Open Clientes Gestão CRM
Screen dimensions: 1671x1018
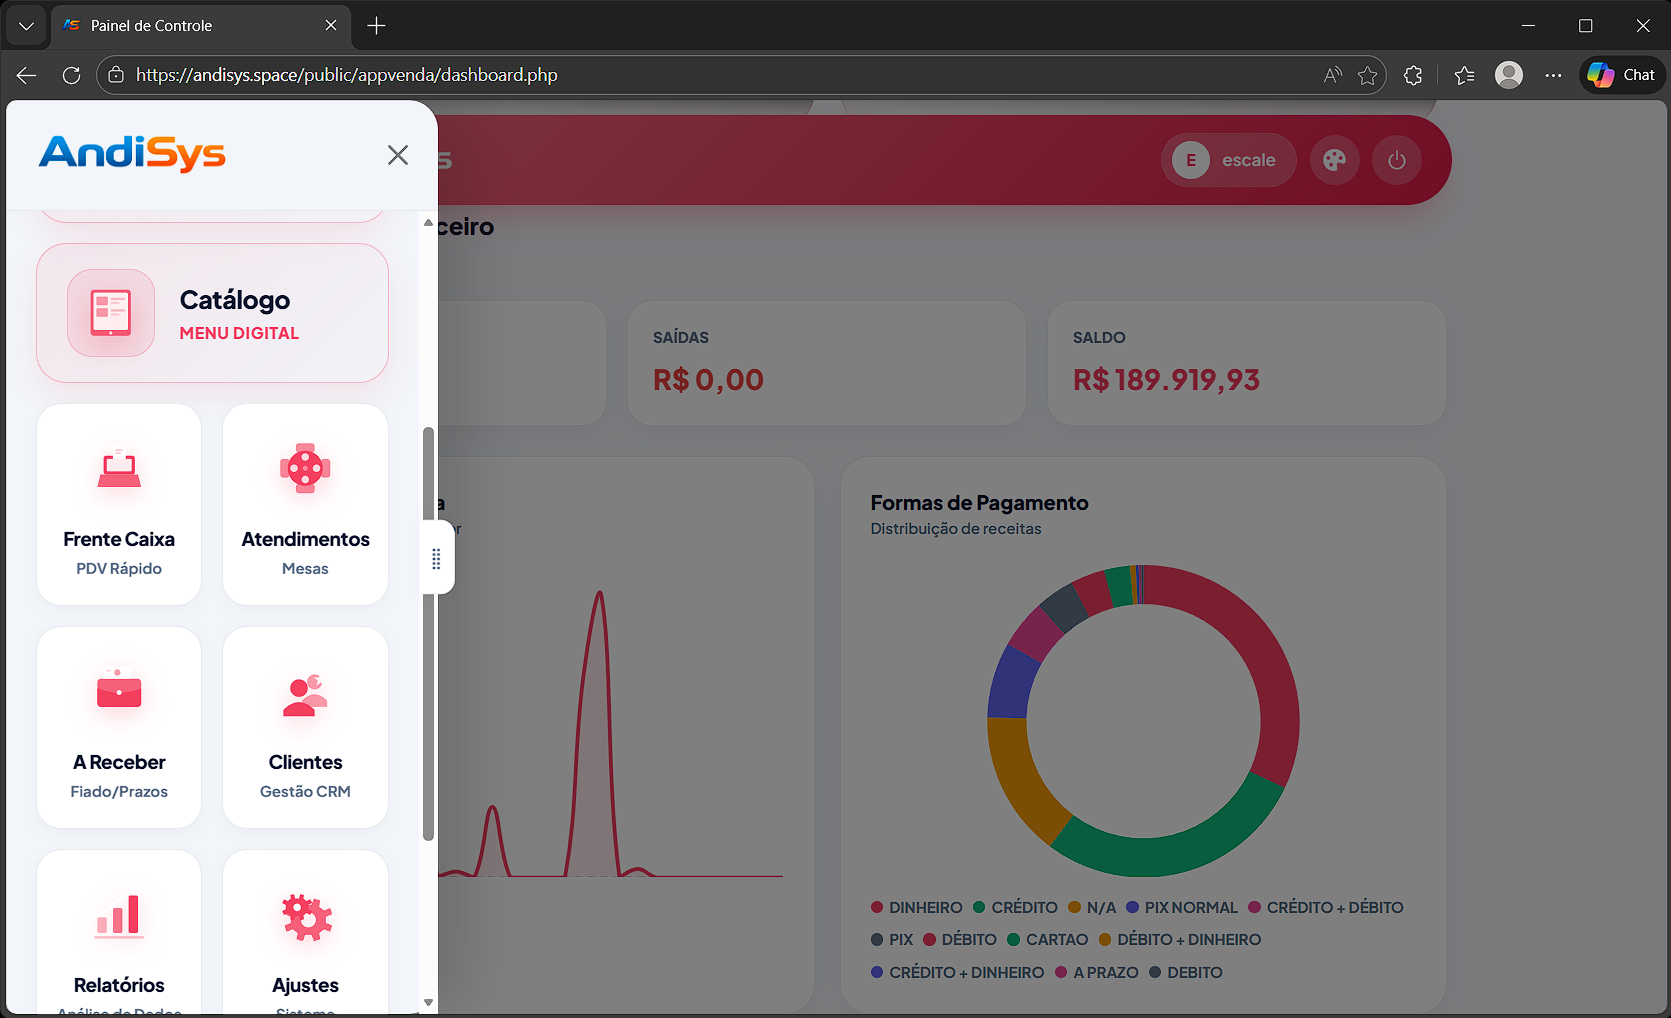305,727
